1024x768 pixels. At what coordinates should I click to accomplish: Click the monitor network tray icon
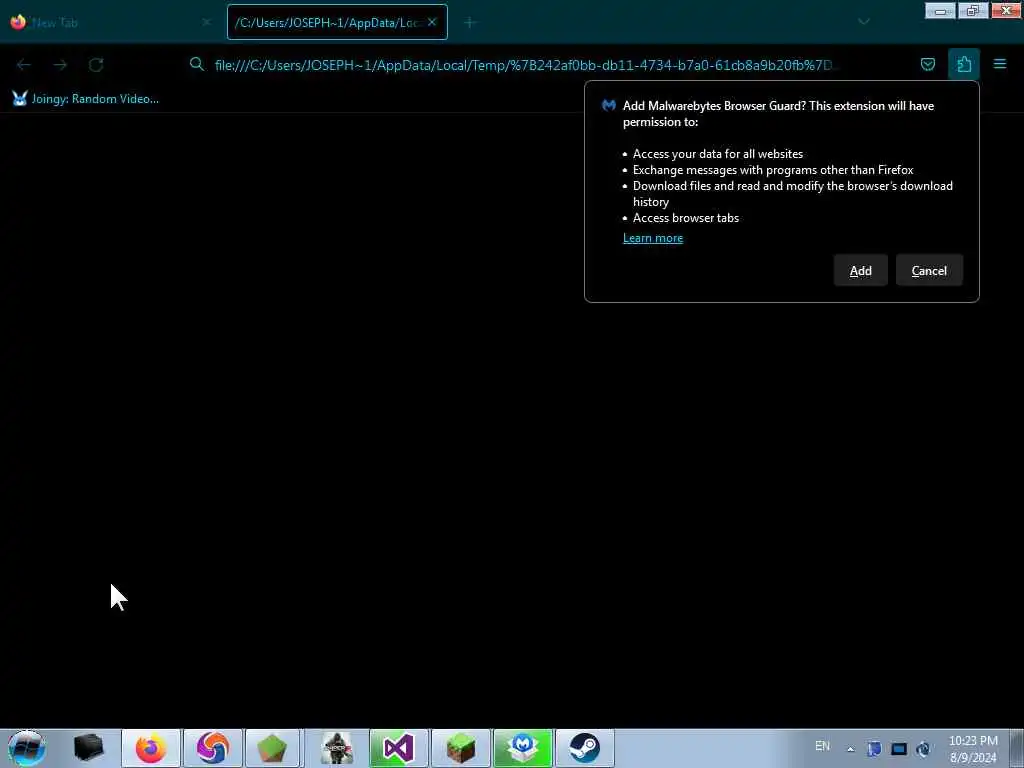pos(899,748)
